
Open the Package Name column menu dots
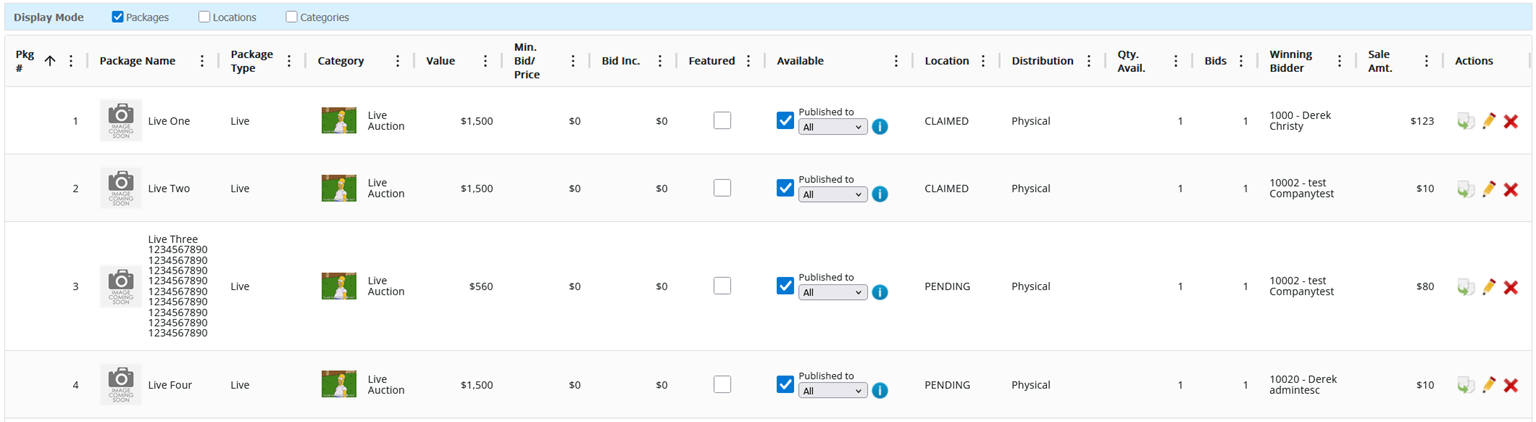(202, 61)
